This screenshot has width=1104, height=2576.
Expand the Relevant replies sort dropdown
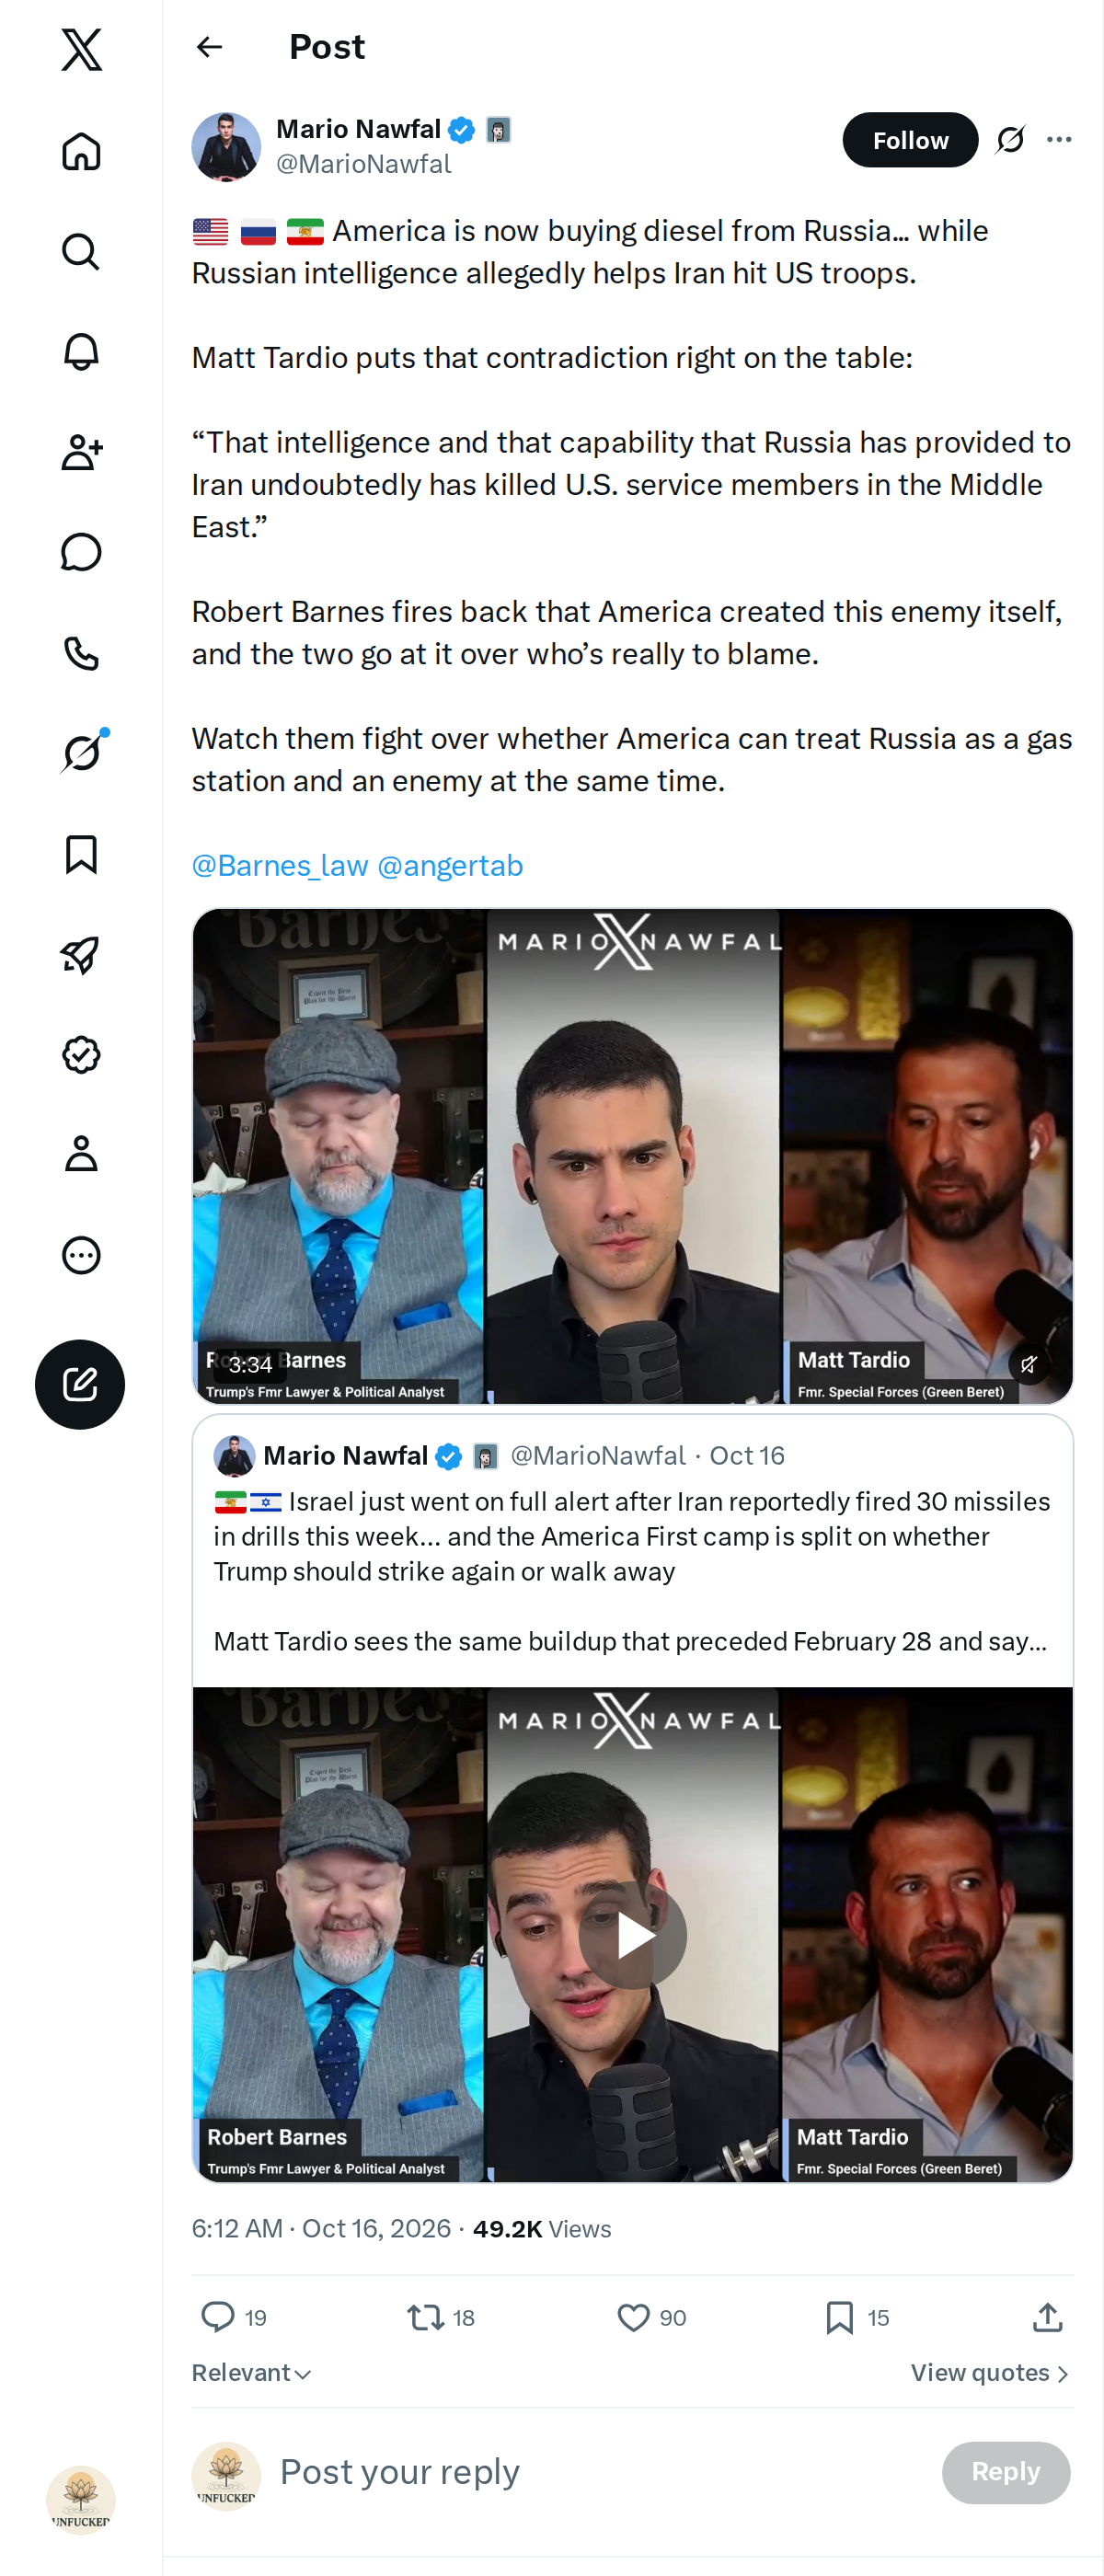tap(252, 2373)
